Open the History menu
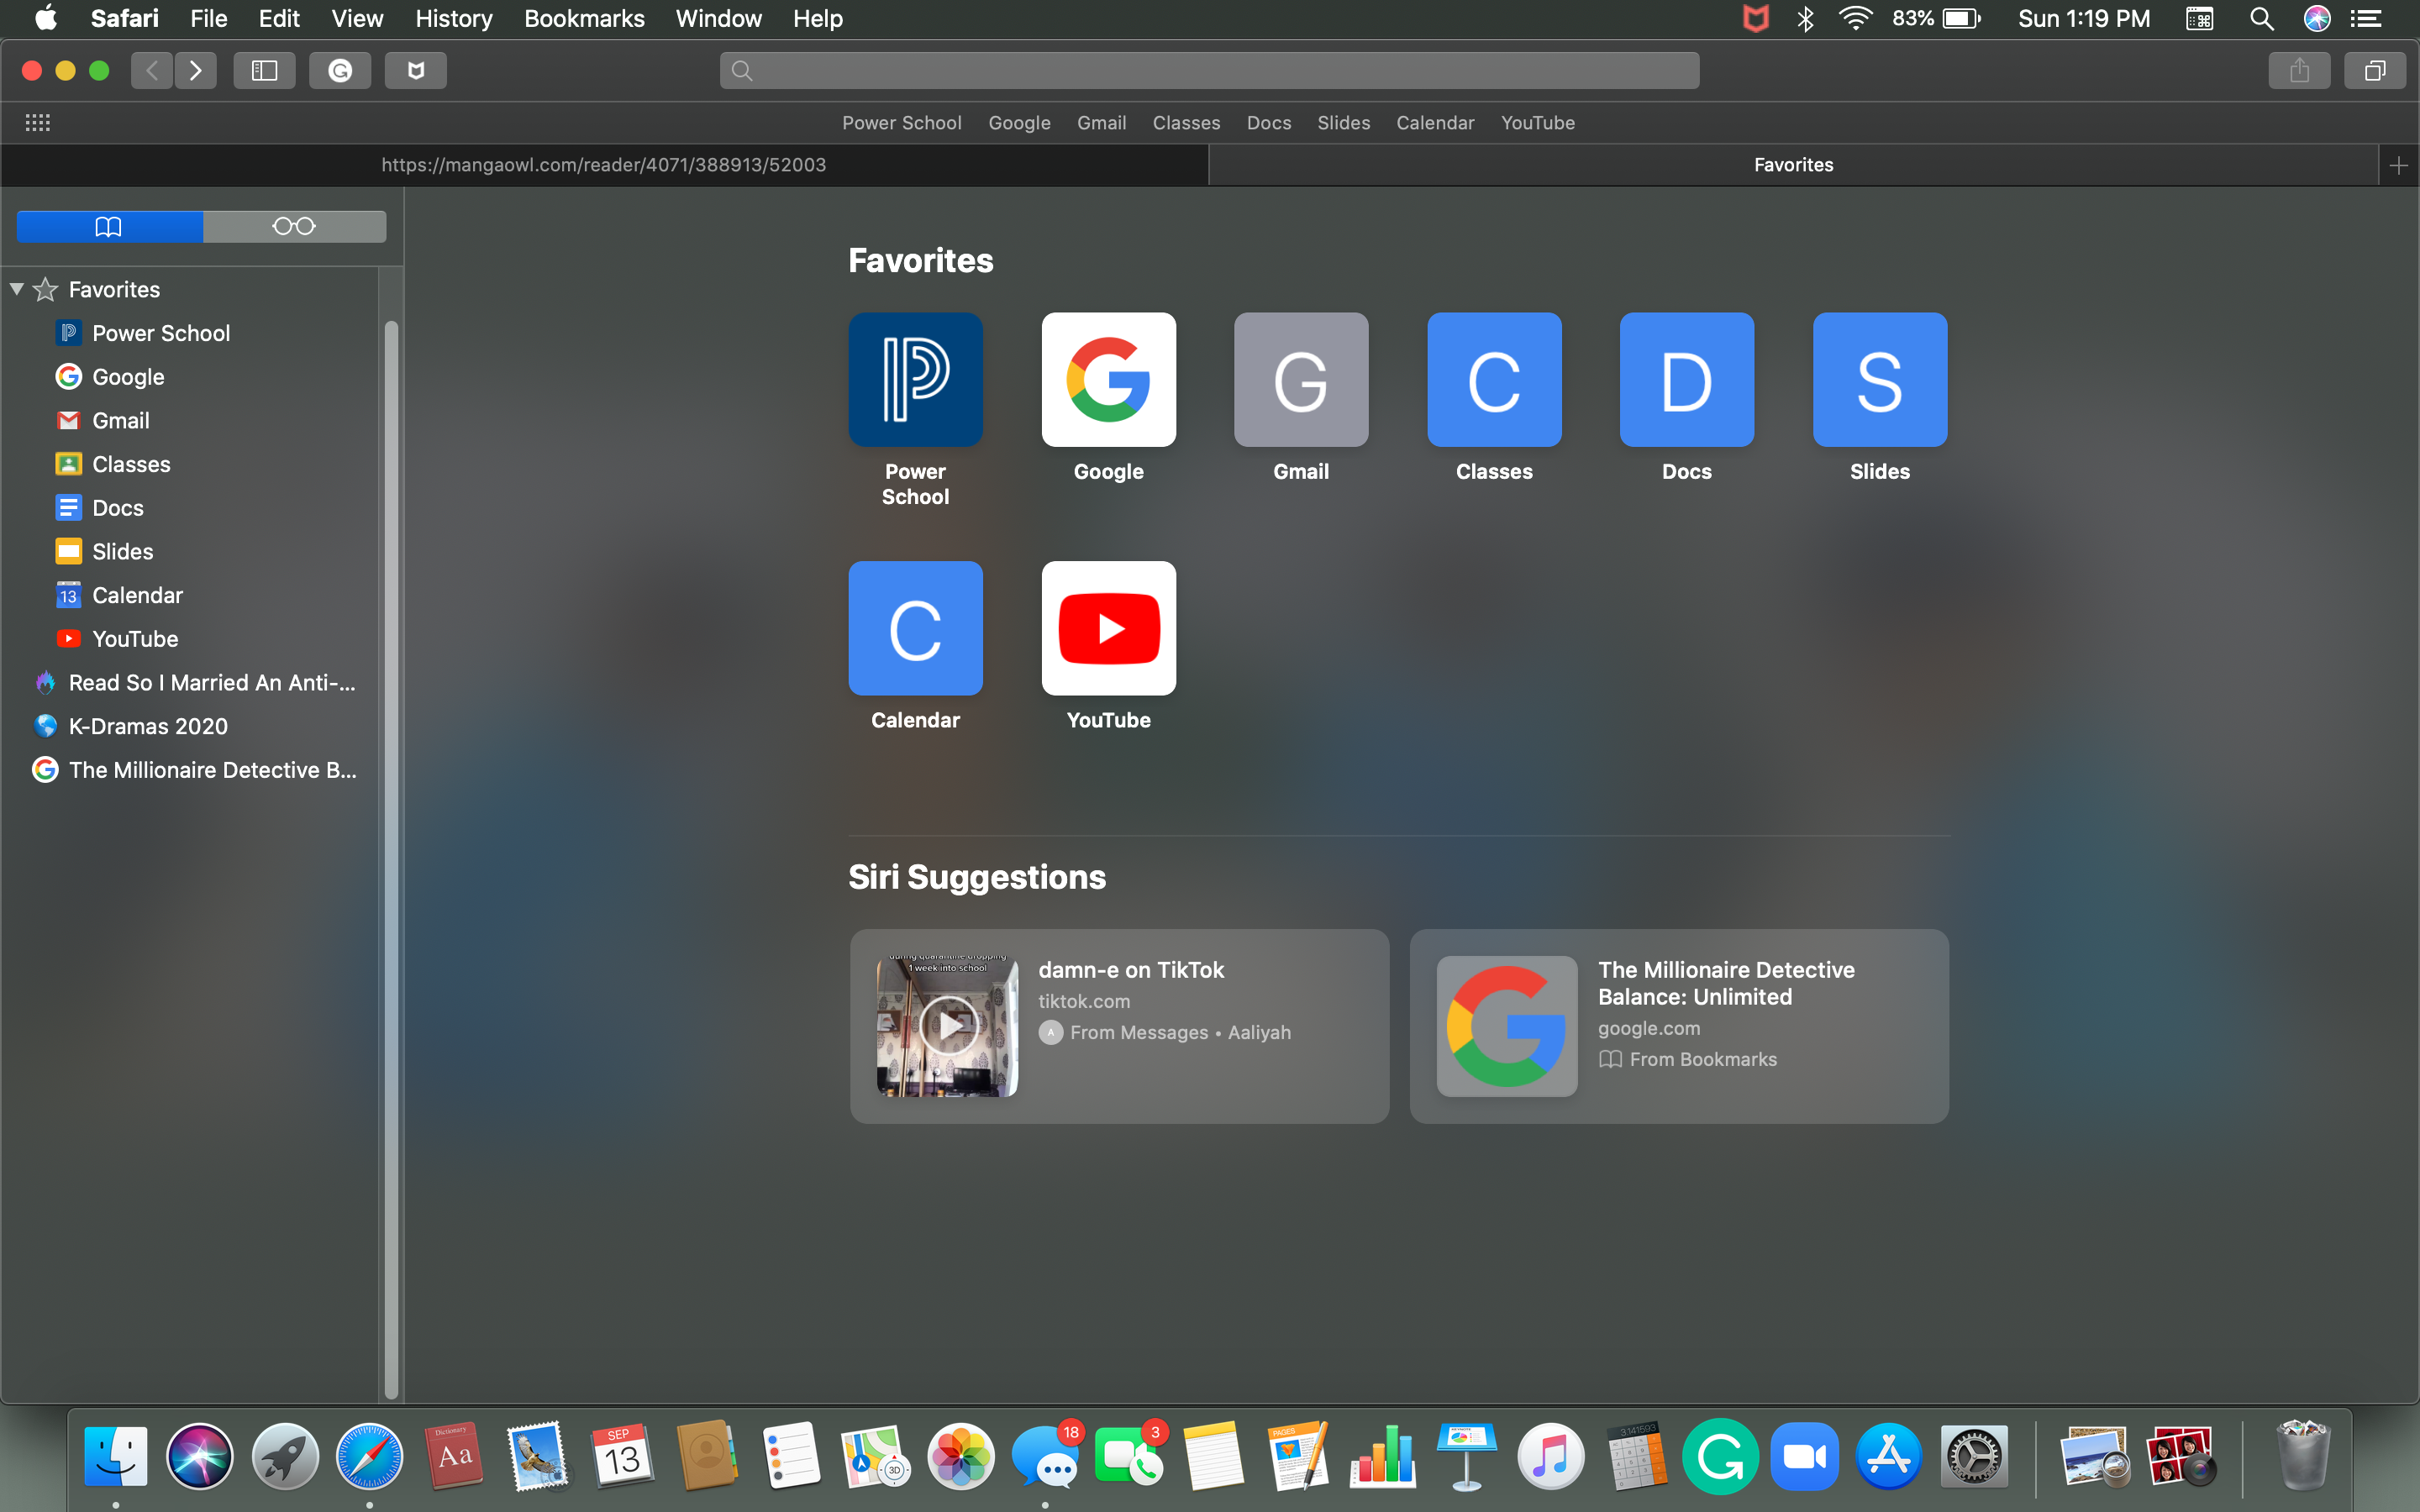The height and width of the screenshot is (1512, 2420). coord(453,18)
